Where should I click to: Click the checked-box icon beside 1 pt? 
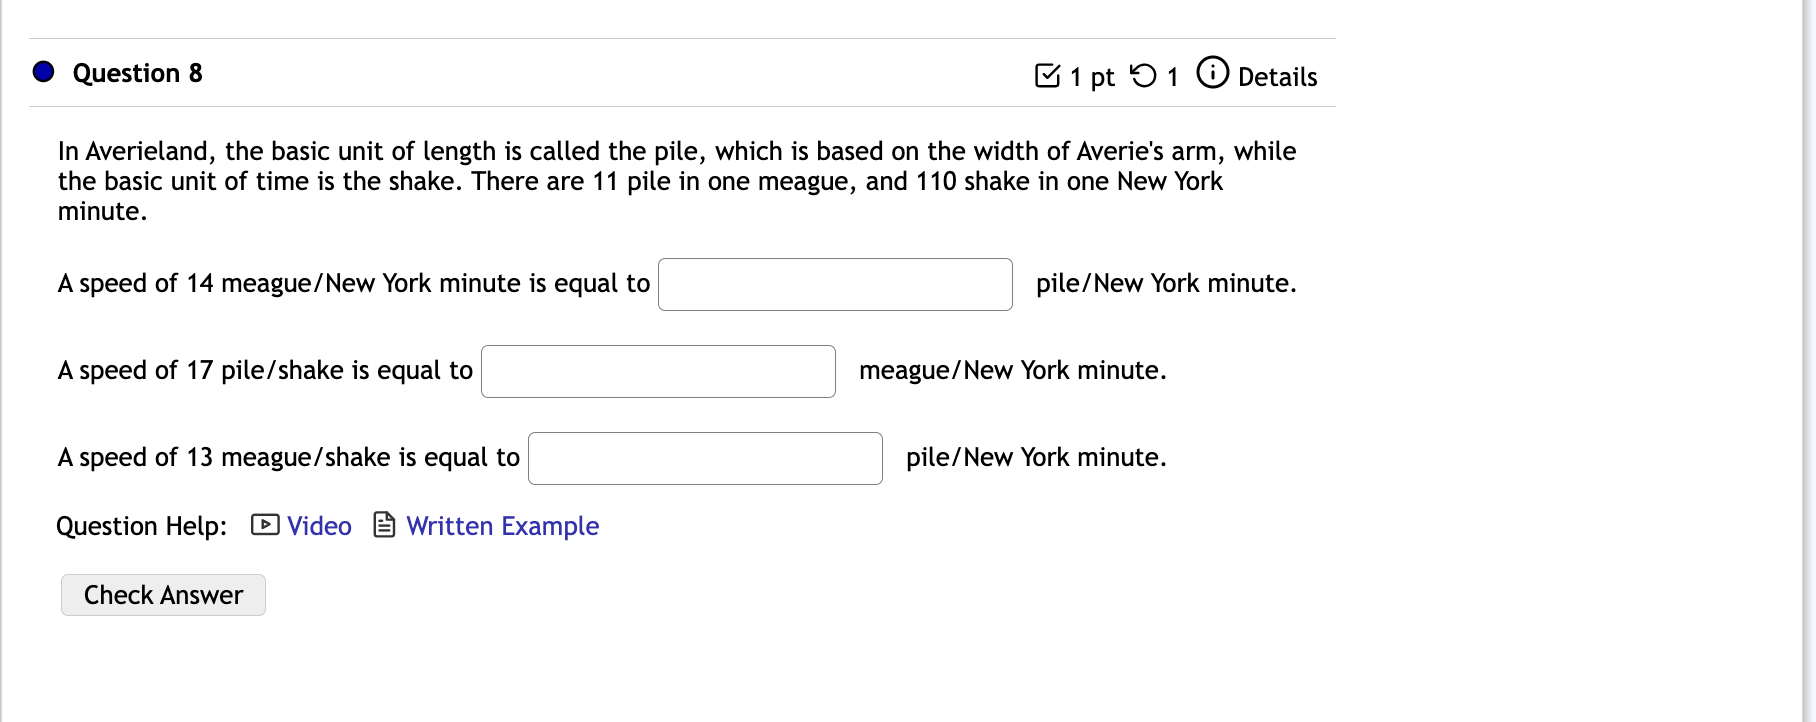pyautogui.click(x=1048, y=74)
